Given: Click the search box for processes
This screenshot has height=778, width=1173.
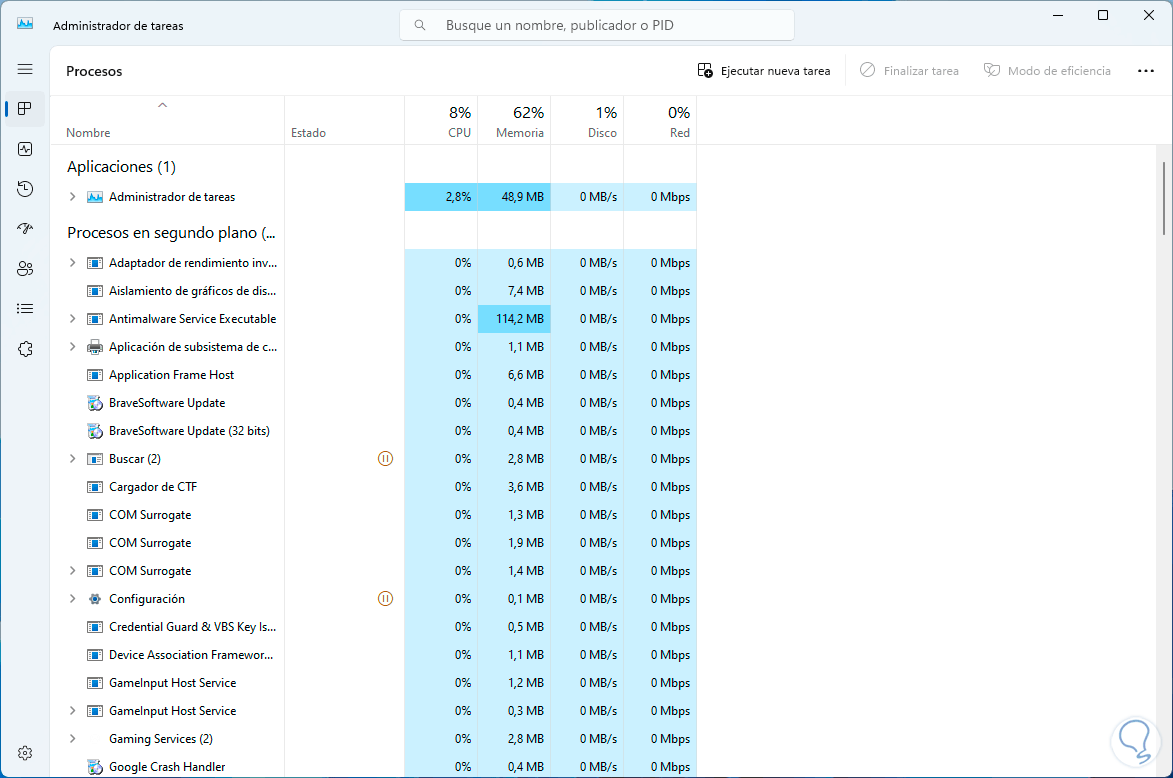Looking at the screenshot, I should 597,25.
